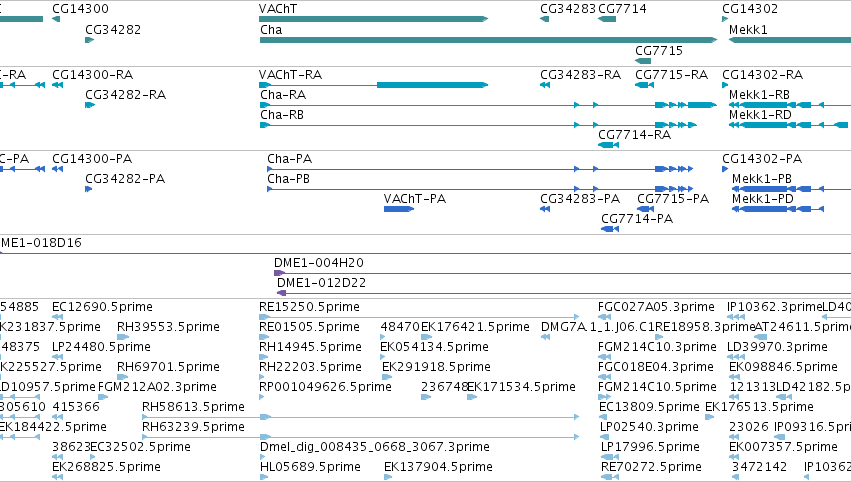The height and width of the screenshot is (482, 851).
Task: Click the RH39553.5prime EST label
Action: pos(169,327)
